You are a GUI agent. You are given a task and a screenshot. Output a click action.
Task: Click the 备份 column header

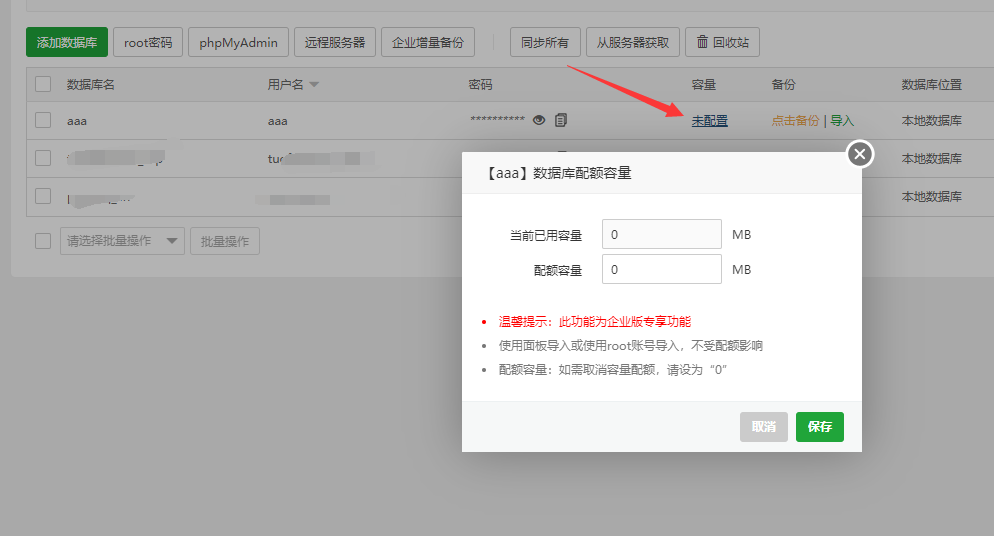point(784,84)
